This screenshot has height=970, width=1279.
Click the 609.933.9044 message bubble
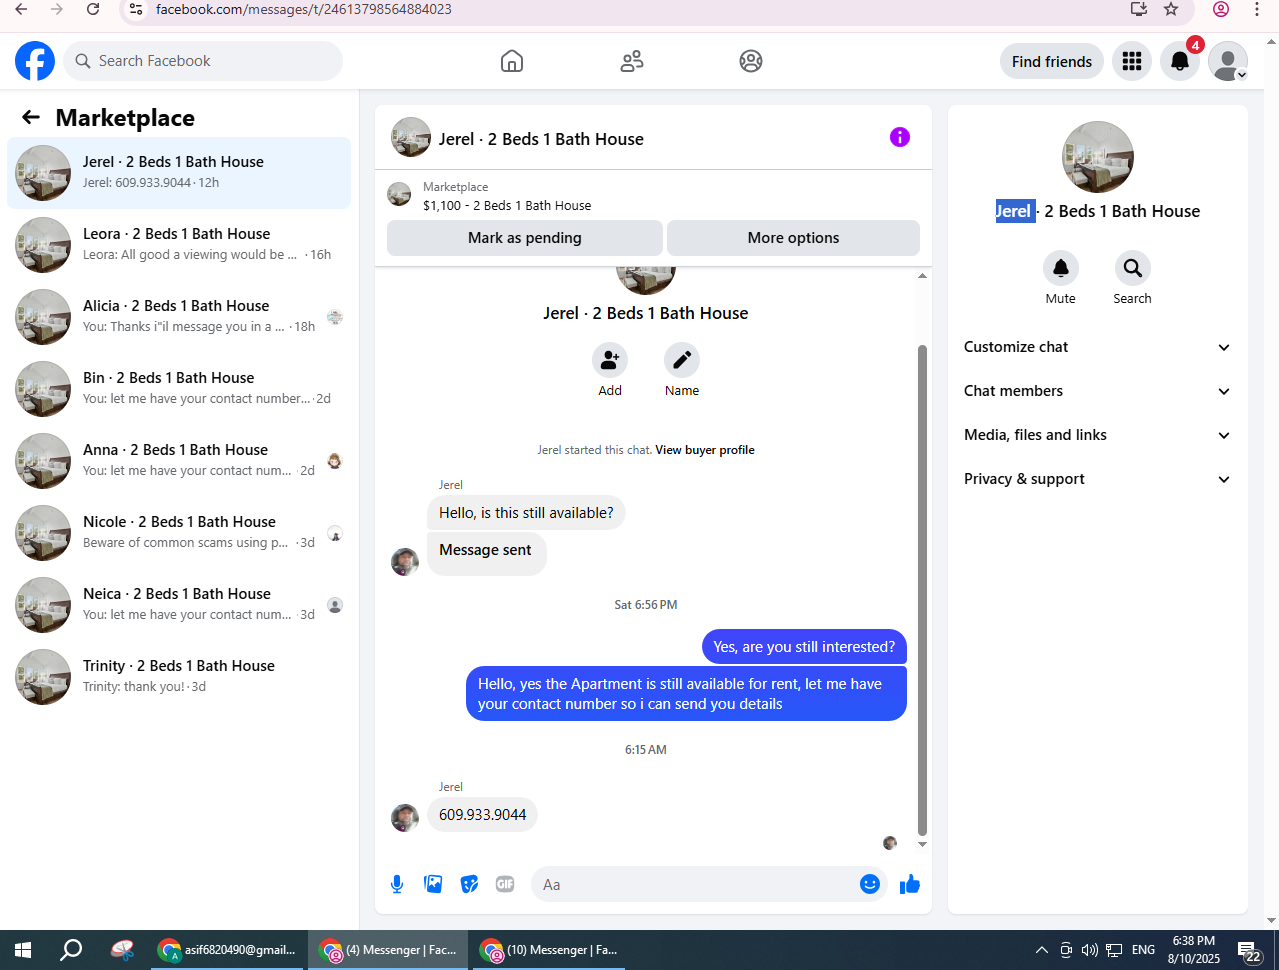coord(482,815)
